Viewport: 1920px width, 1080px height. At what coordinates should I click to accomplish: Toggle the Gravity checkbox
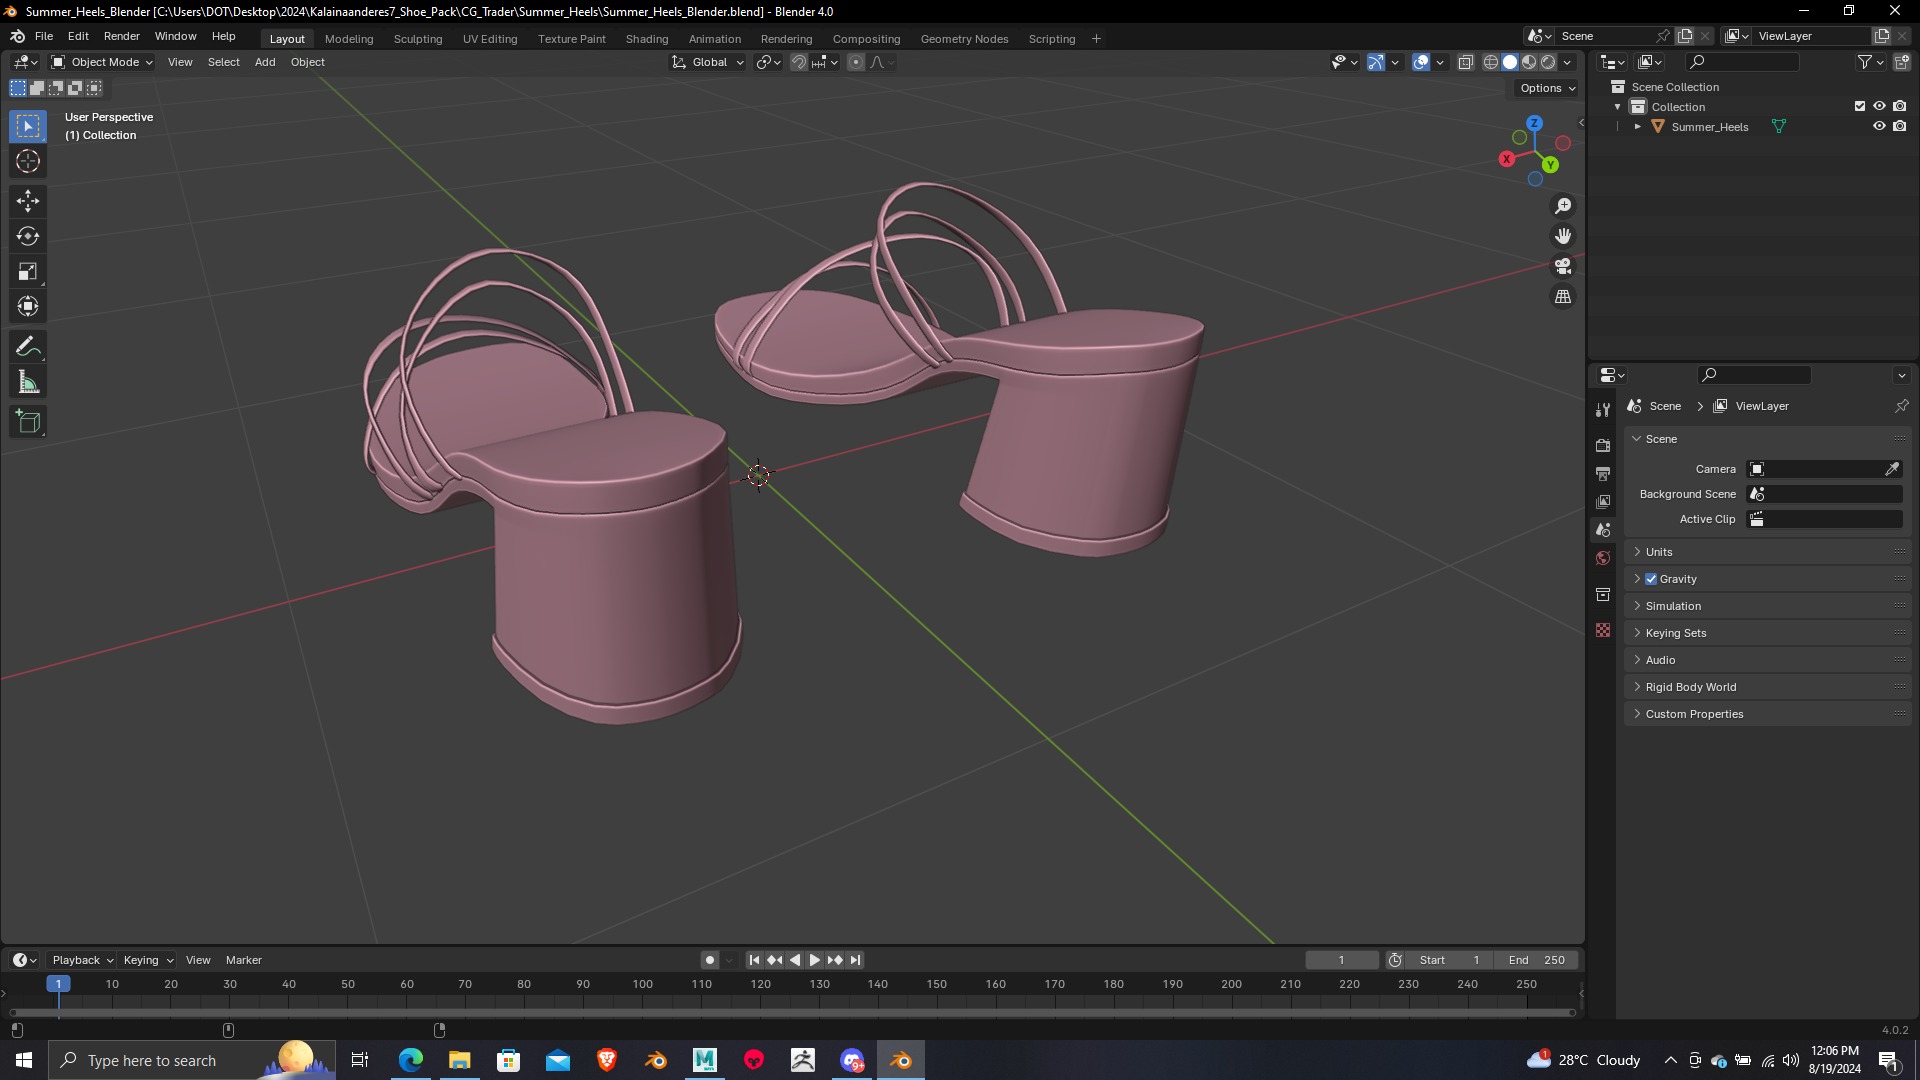tap(1651, 579)
